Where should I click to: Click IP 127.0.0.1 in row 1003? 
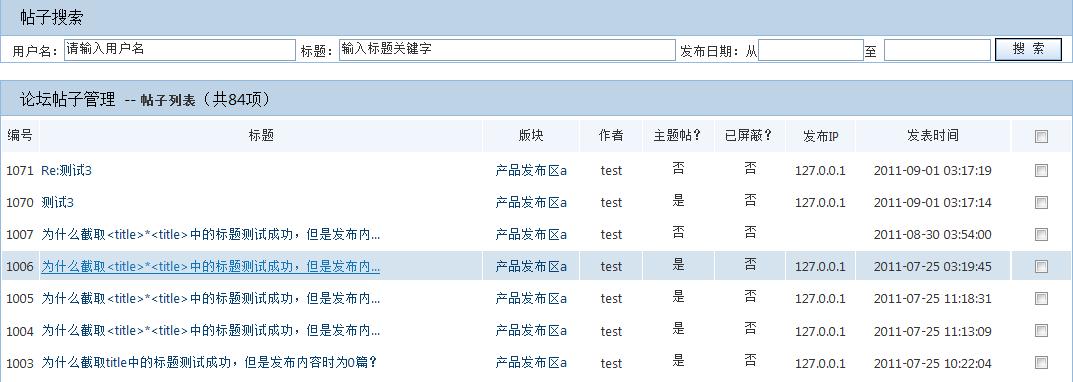click(820, 364)
